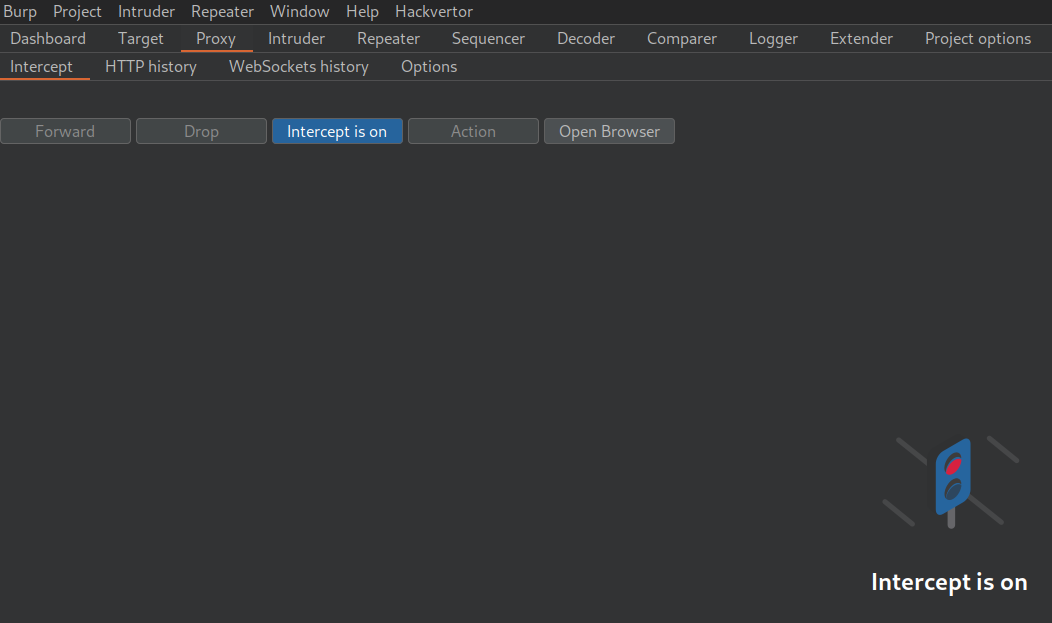Viewport: 1052px width, 623px height.
Task: Click the Open Browser button
Action: click(609, 131)
